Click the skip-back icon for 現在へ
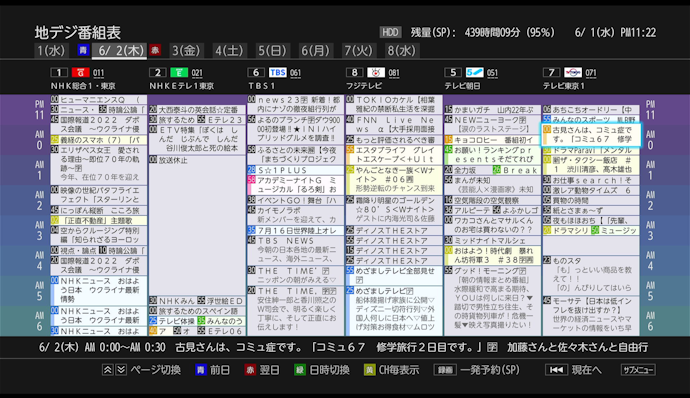The height and width of the screenshot is (398, 690). (556, 370)
